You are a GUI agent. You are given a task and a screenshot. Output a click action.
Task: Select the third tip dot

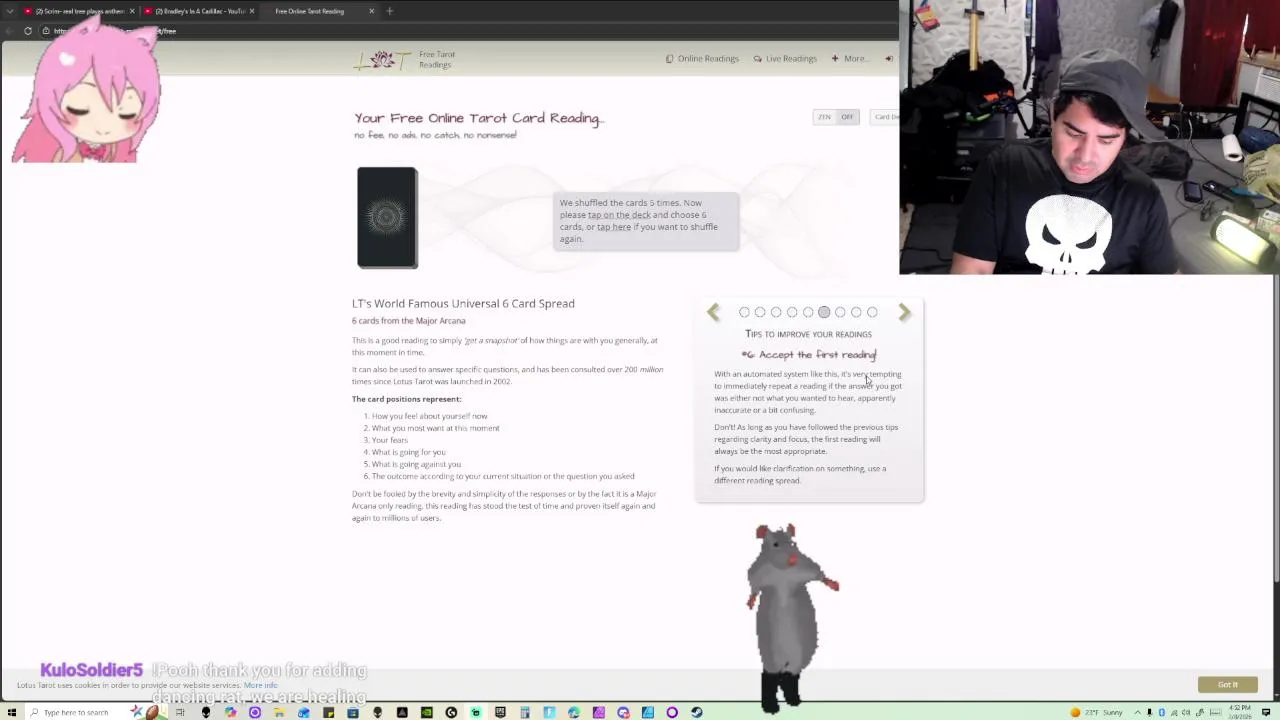pyautogui.click(x=776, y=312)
